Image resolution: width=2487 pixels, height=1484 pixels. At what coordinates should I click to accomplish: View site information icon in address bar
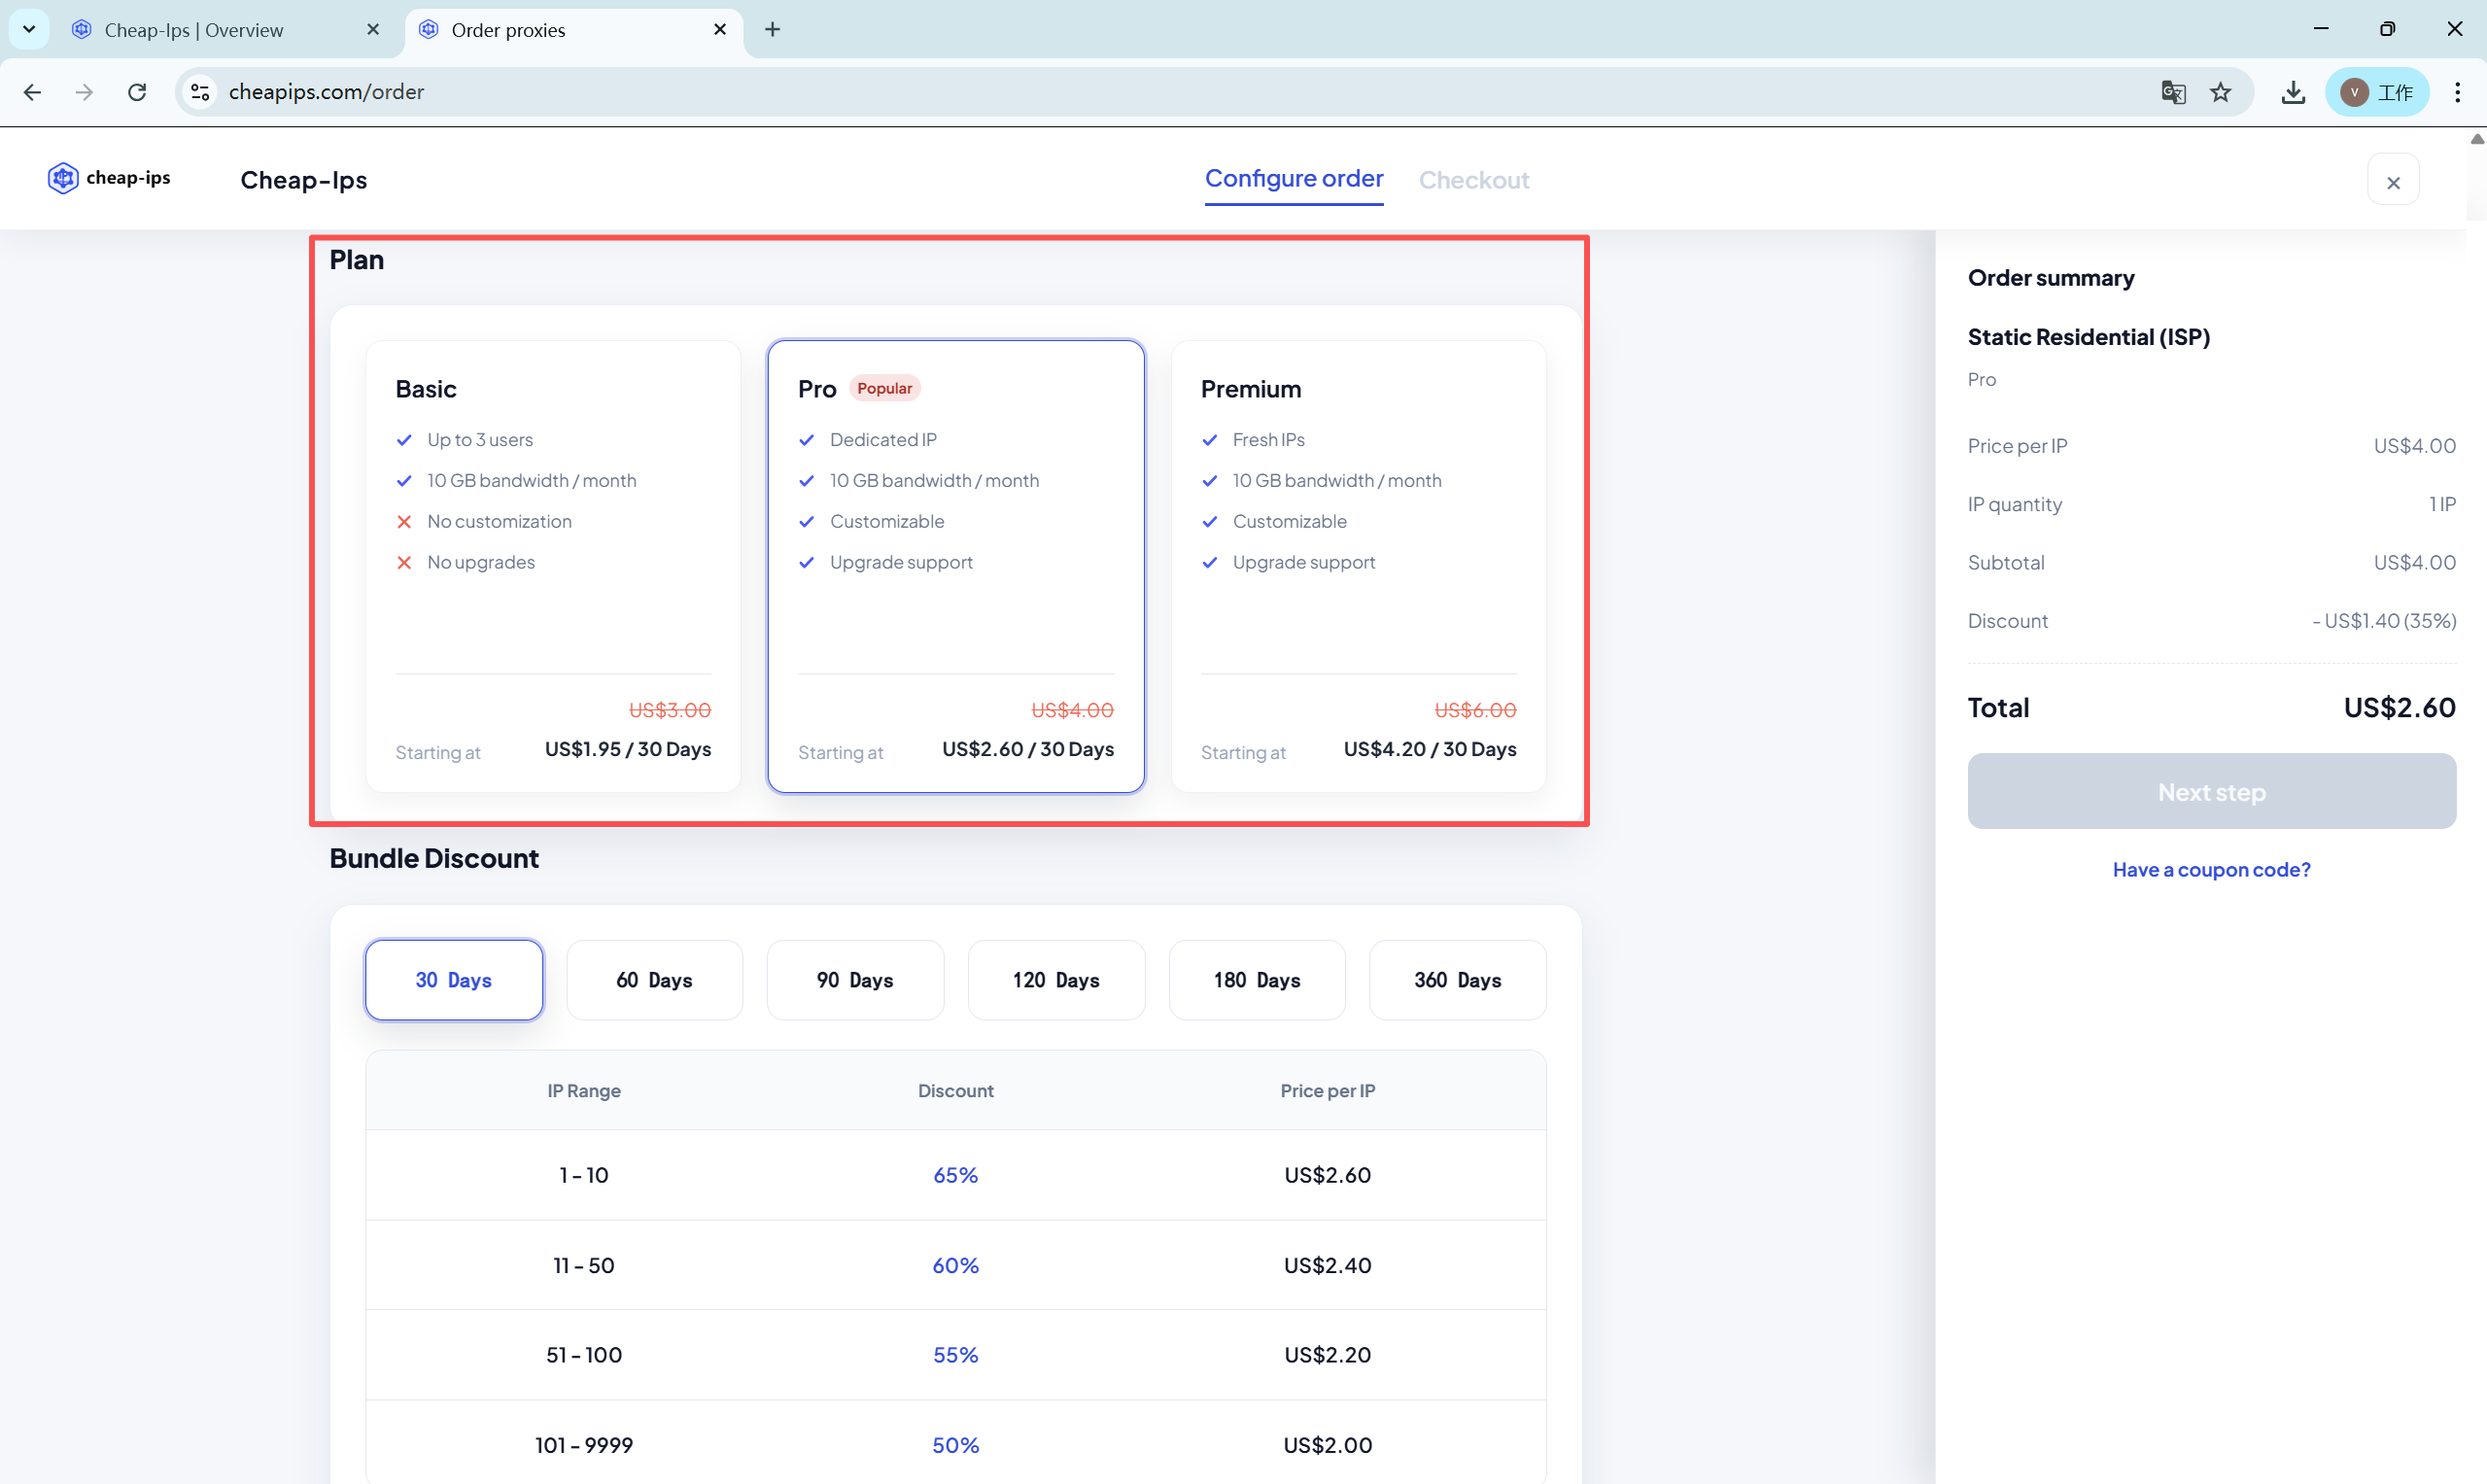tap(200, 92)
